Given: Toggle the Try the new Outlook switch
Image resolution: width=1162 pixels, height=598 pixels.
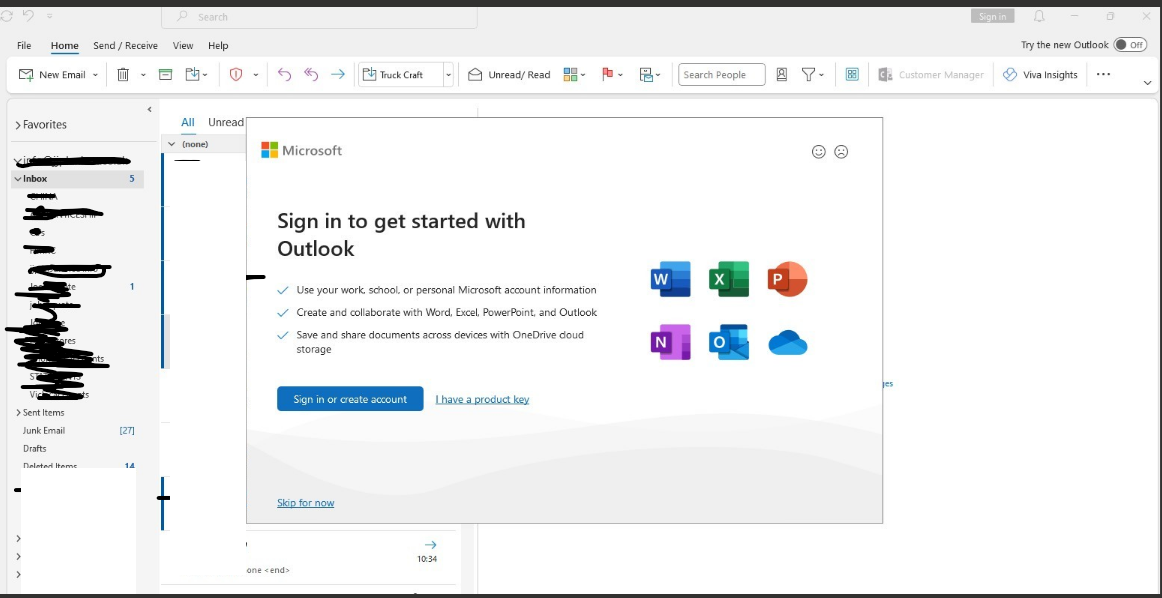Looking at the screenshot, I should click(x=1130, y=45).
